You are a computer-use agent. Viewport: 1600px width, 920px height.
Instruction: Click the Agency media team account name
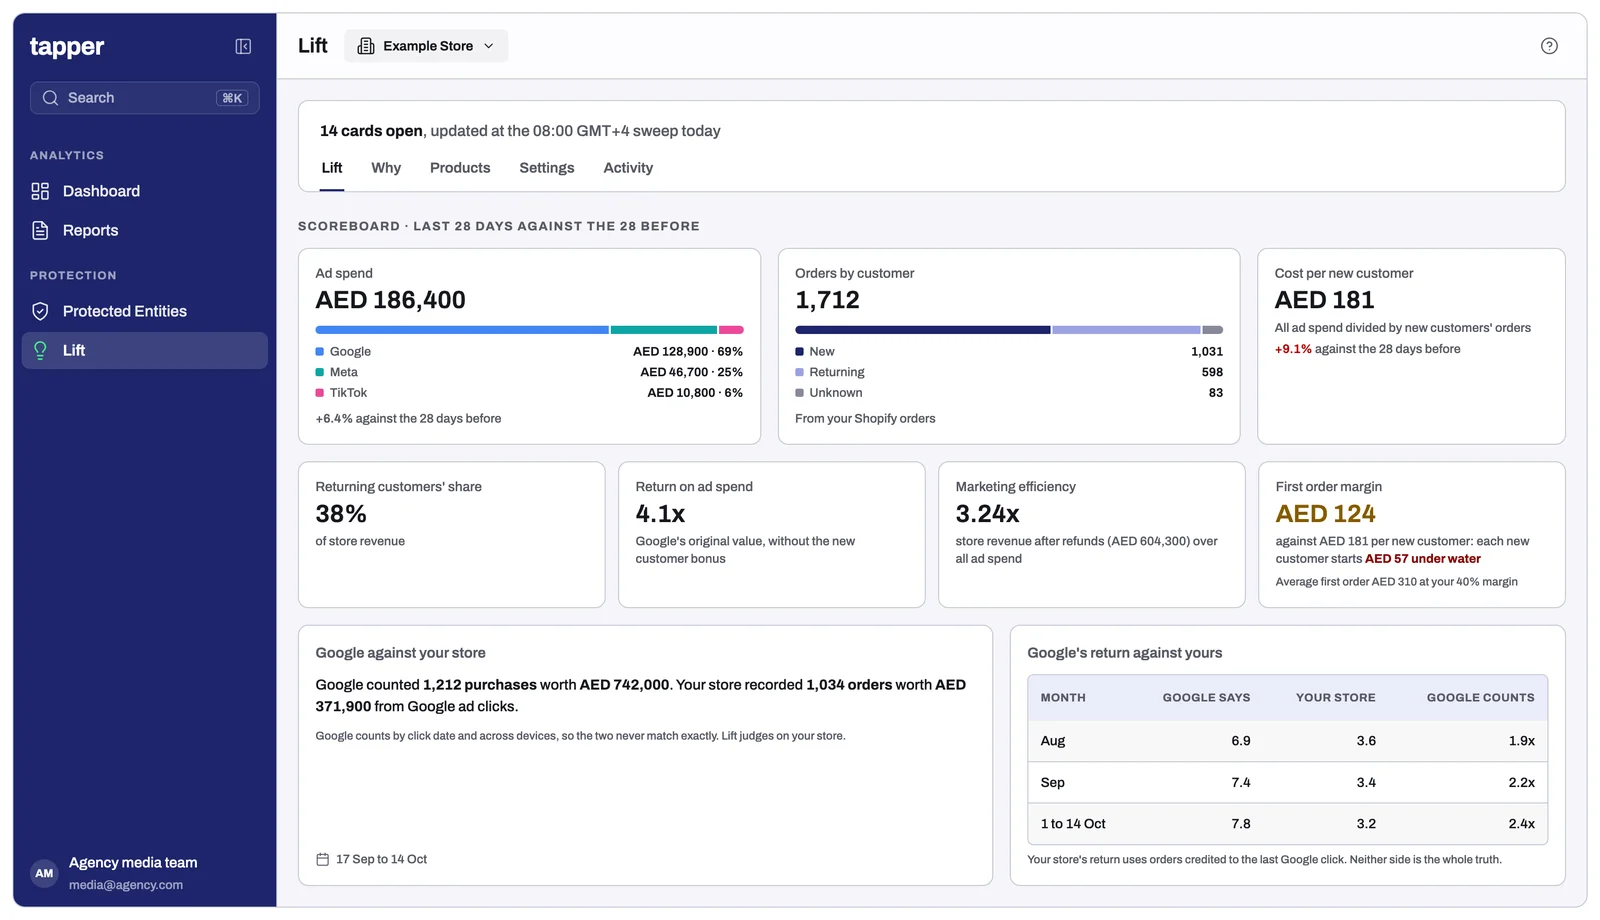(133, 862)
